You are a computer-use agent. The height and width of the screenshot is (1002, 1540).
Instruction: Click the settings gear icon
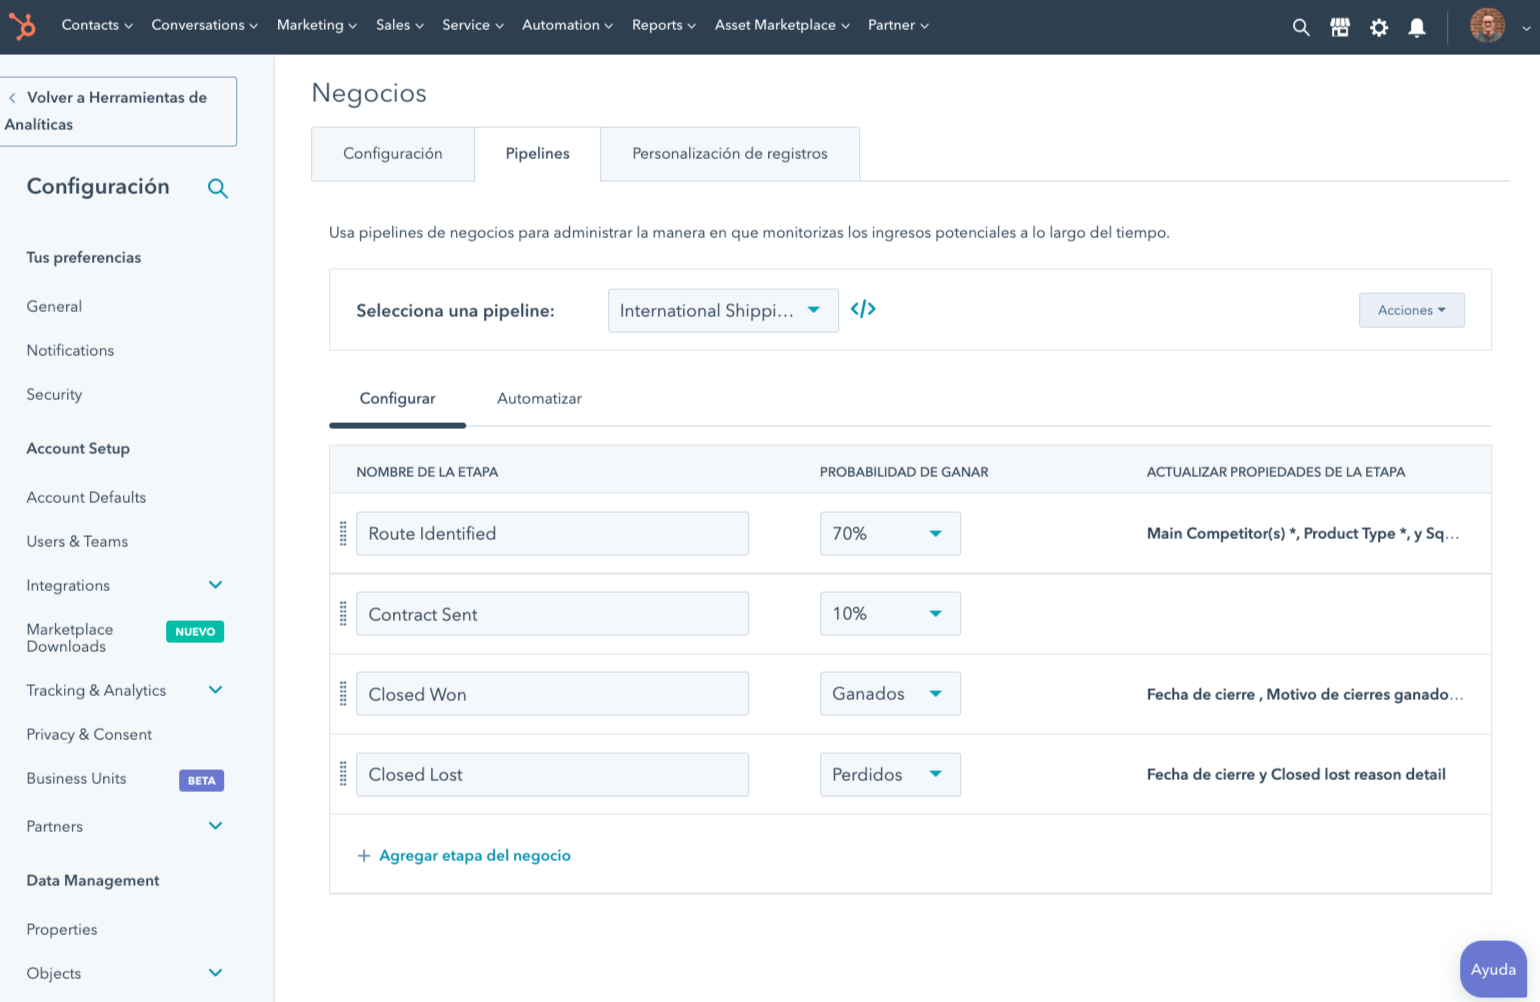tap(1379, 27)
